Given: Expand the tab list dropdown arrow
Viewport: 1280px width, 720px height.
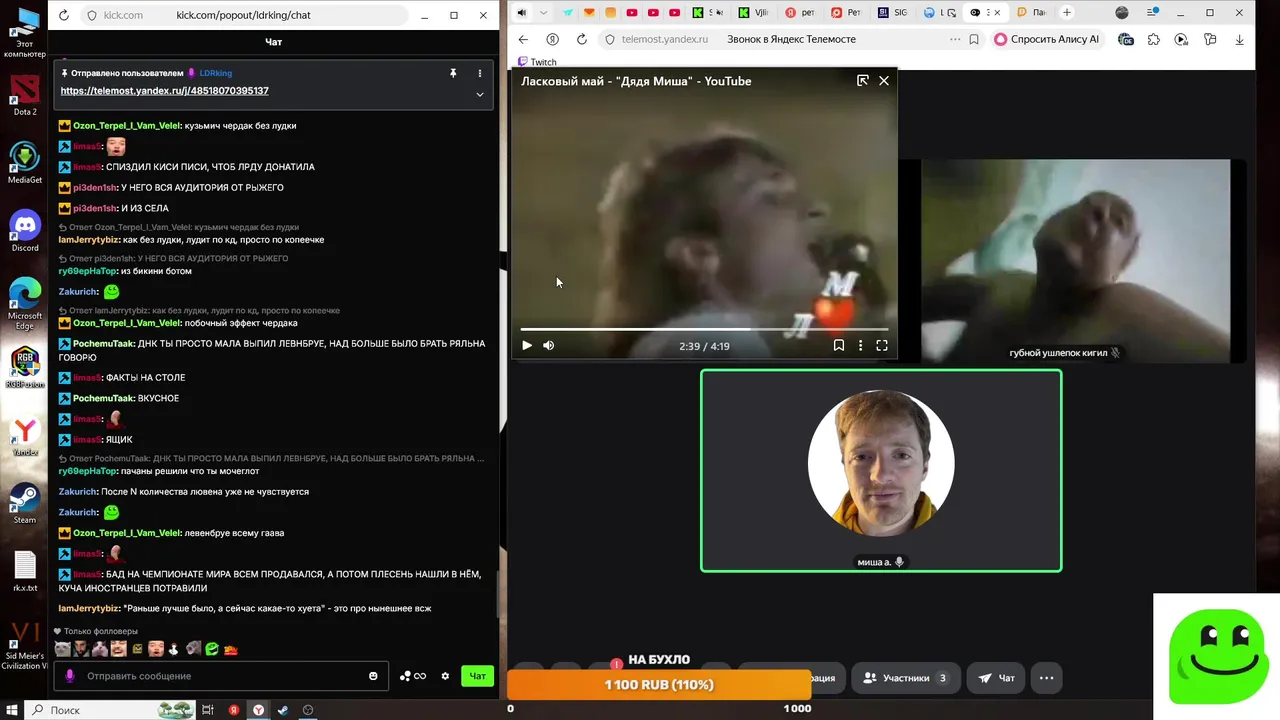Looking at the screenshot, I should (x=544, y=13).
